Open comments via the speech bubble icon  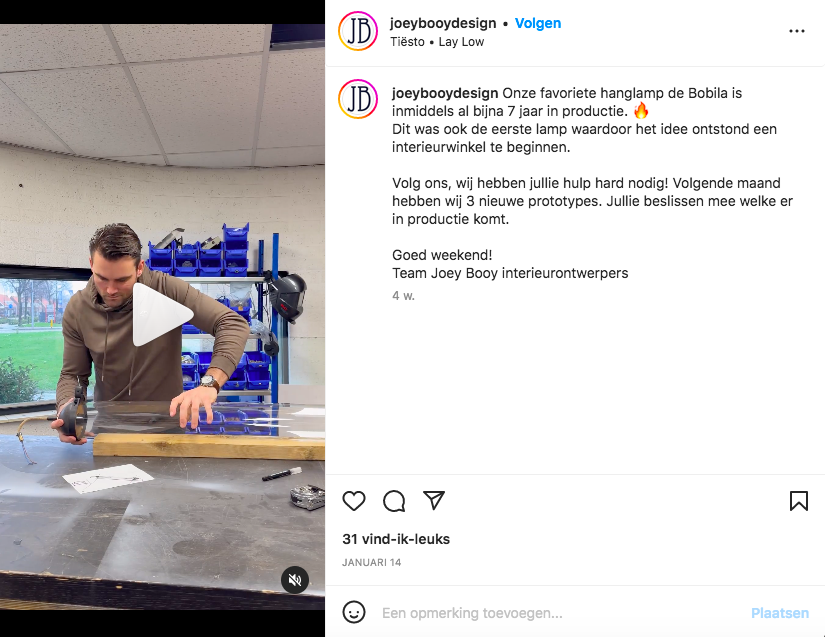pos(394,501)
